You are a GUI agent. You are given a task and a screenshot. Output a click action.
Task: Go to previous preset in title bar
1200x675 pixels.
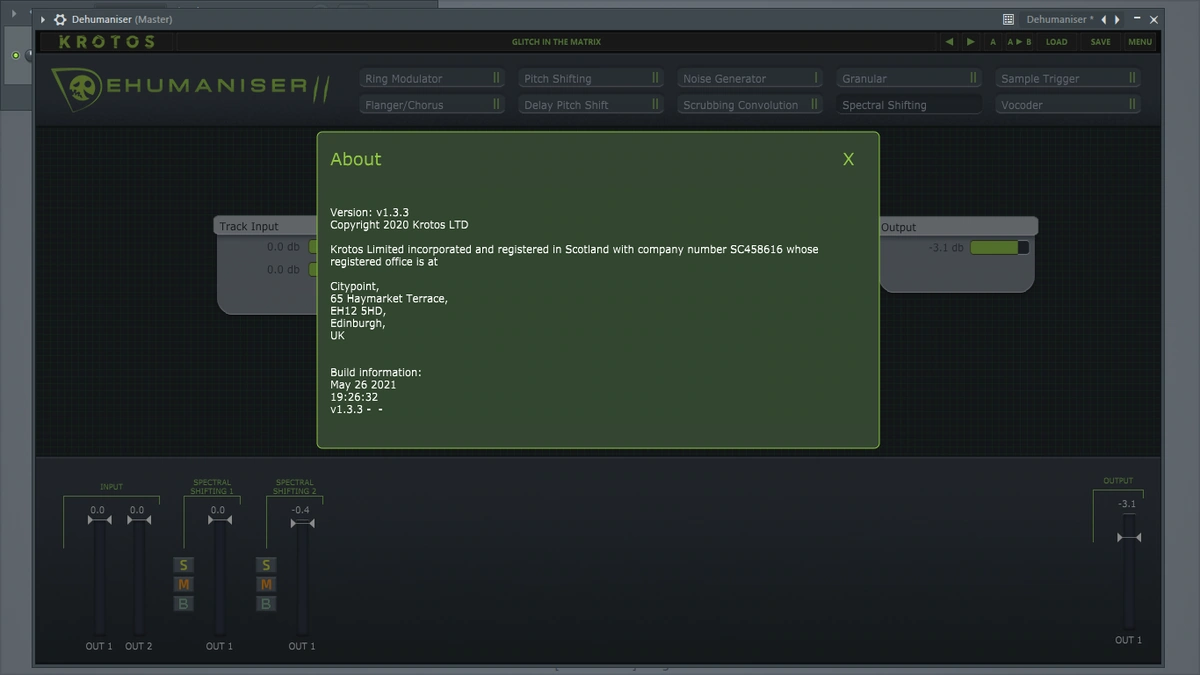click(x=1104, y=19)
